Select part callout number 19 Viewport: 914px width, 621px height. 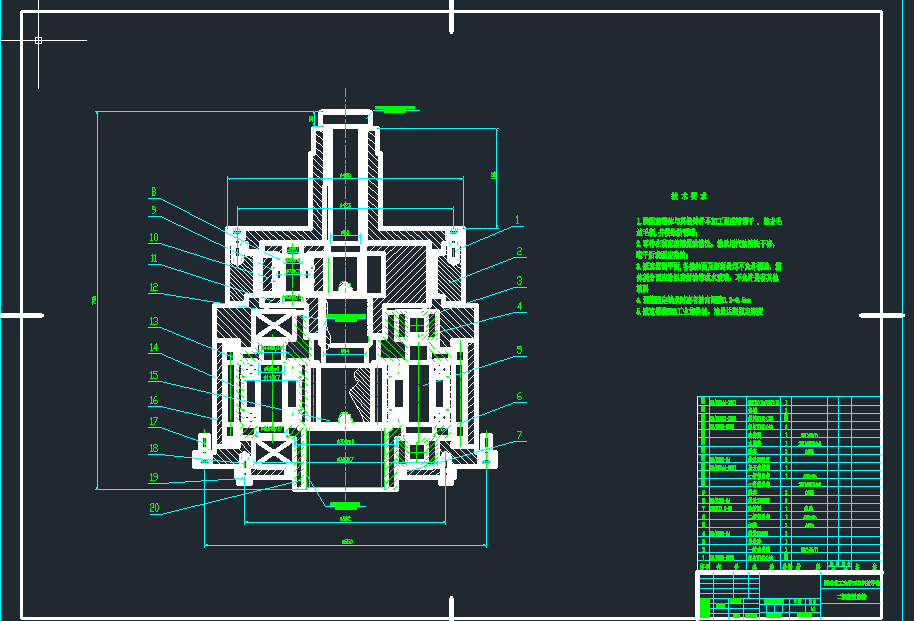tap(154, 477)
